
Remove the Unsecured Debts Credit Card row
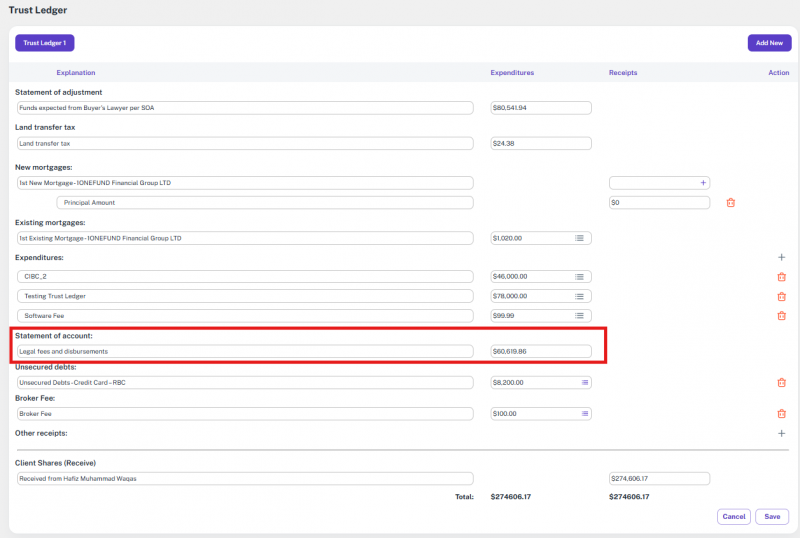click(x=781, y=383)
